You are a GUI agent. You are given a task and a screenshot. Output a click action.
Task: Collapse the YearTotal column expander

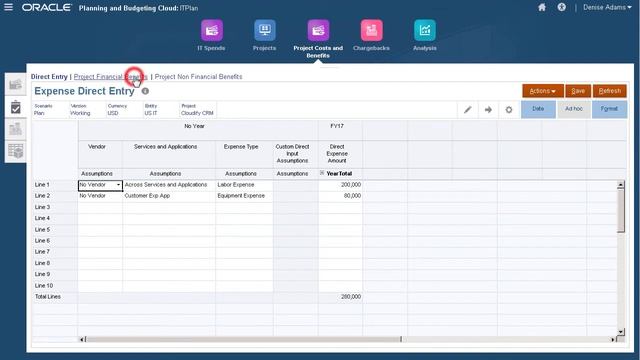[x=322, y=173]
